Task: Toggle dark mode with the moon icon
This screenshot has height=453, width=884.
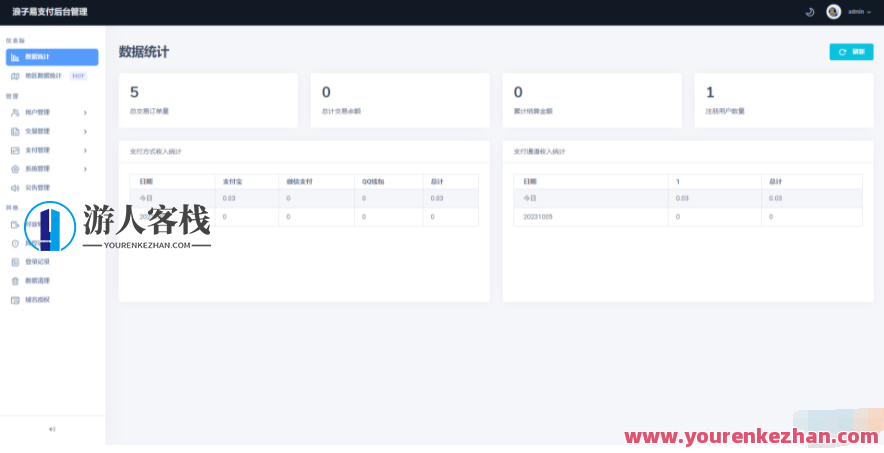Action: [x=809, y=12]
